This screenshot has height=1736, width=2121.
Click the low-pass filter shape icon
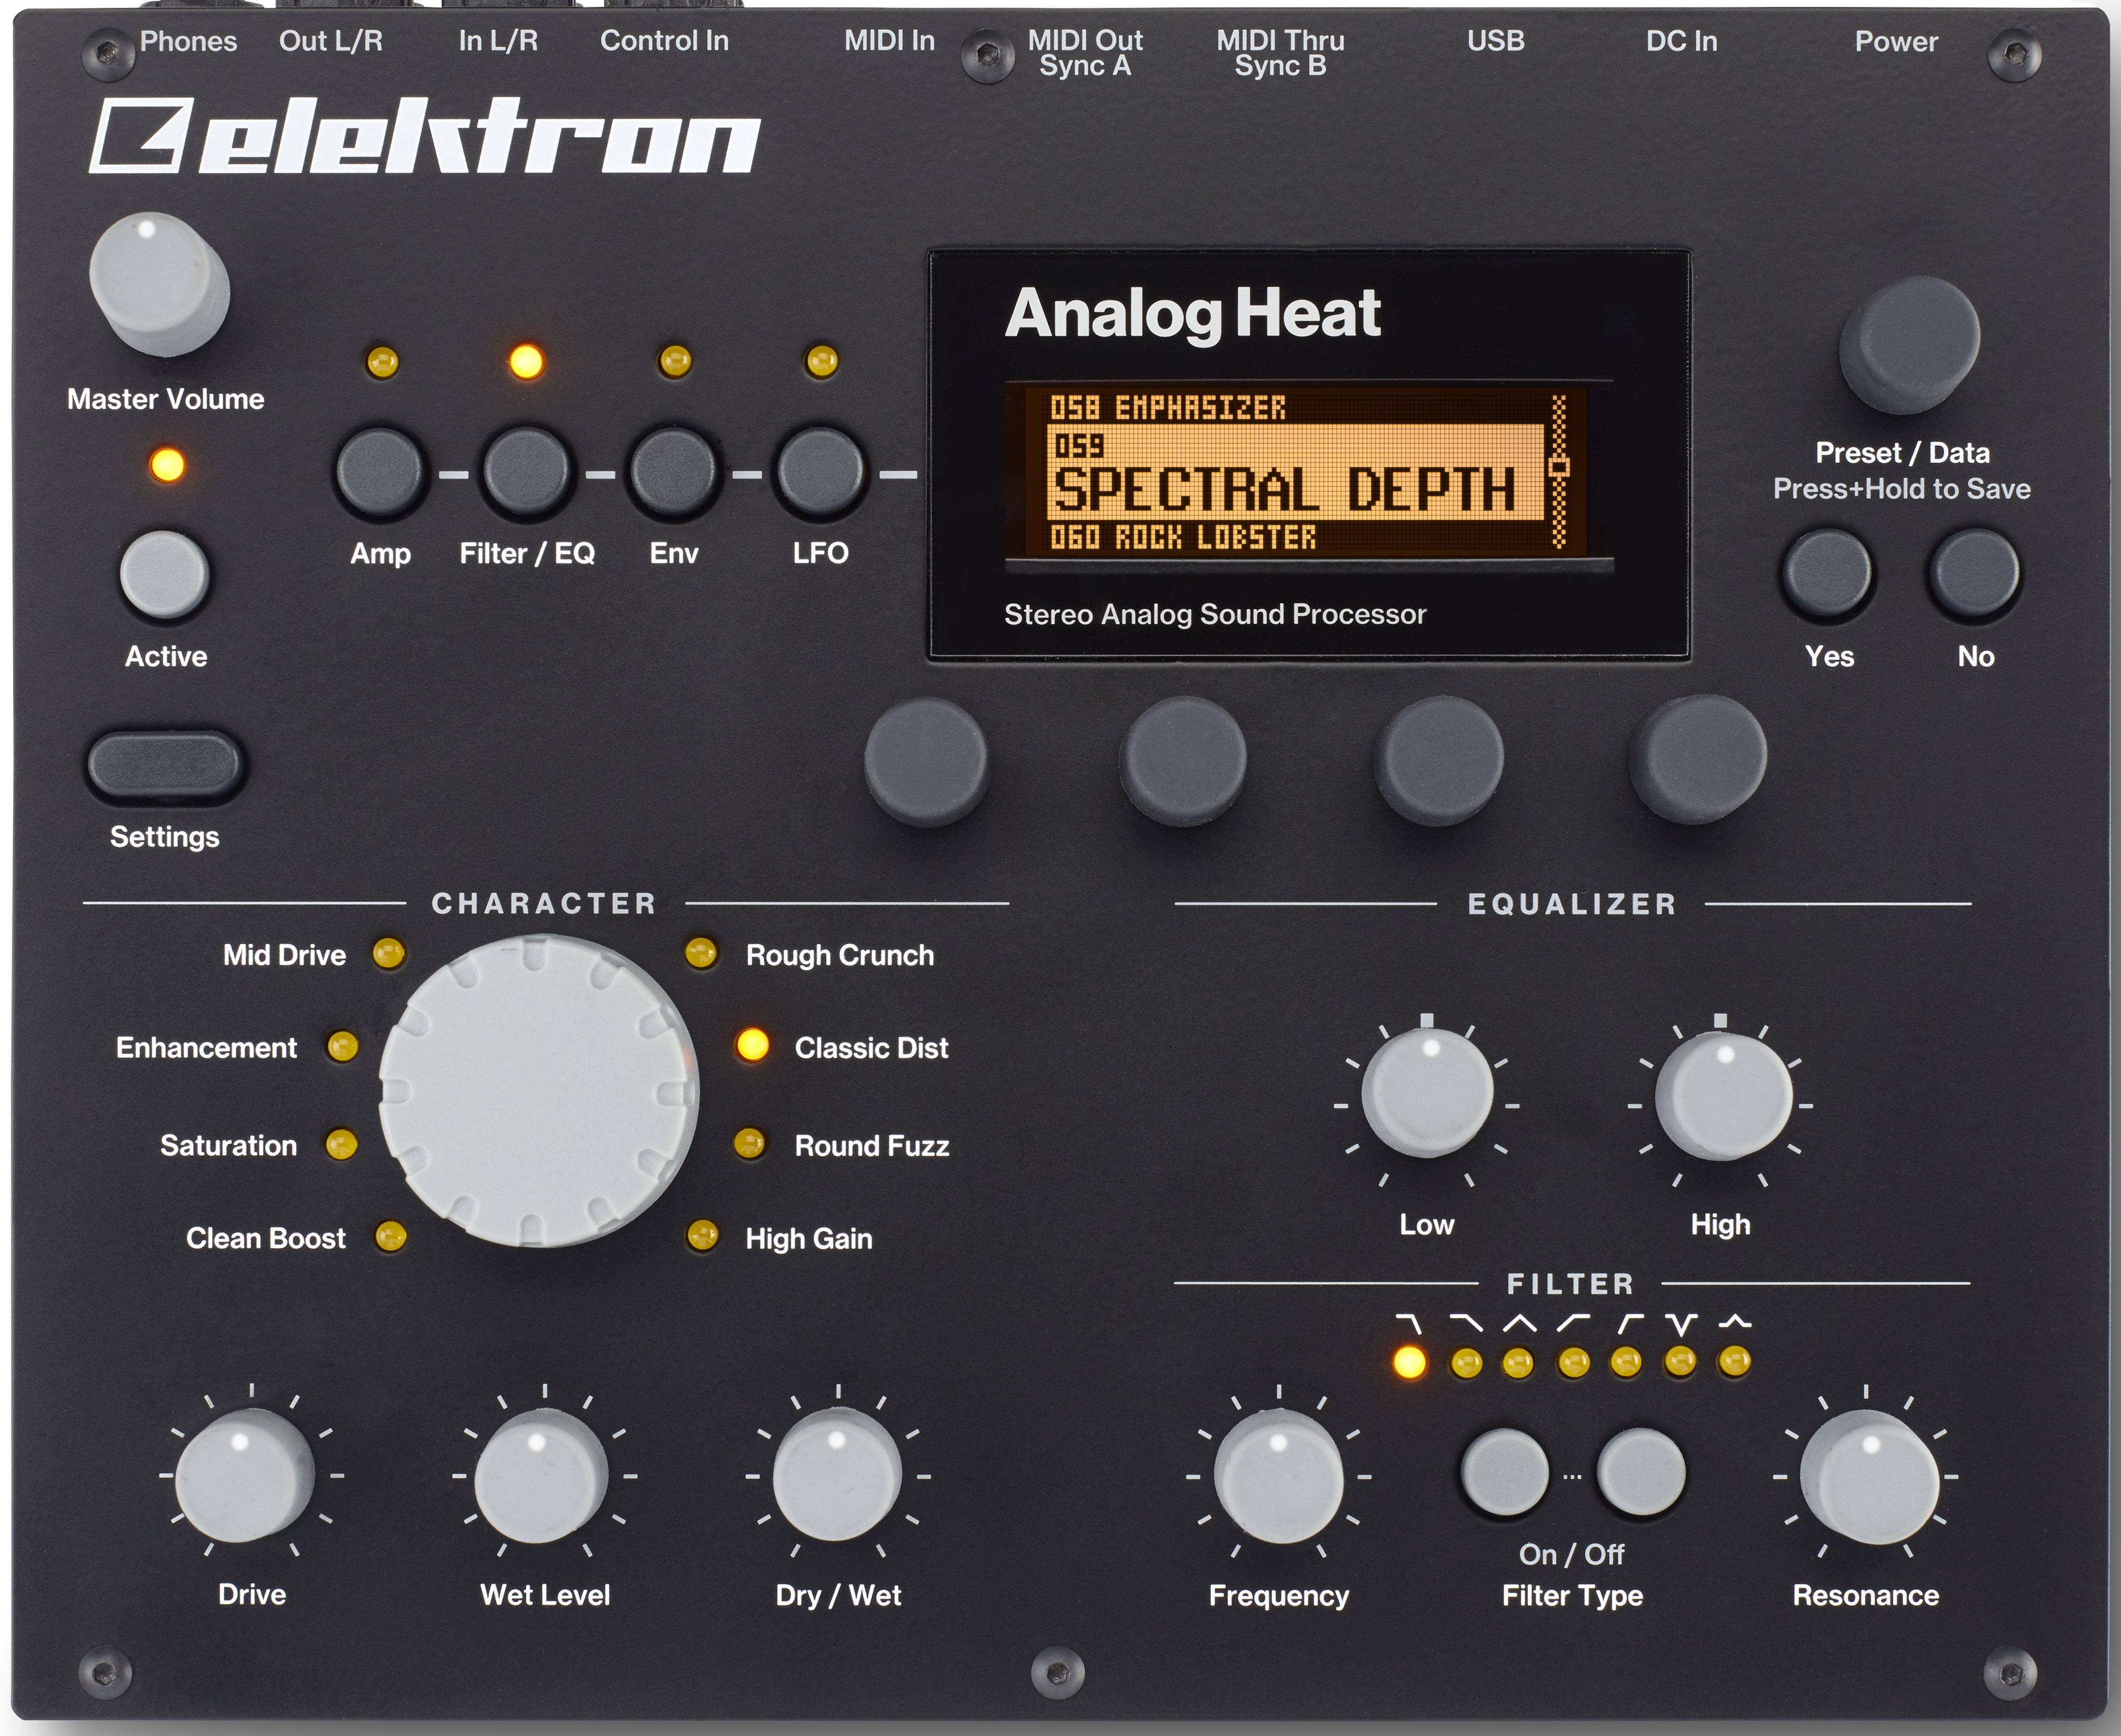pyautogui.click(x=1408, y=1324)
